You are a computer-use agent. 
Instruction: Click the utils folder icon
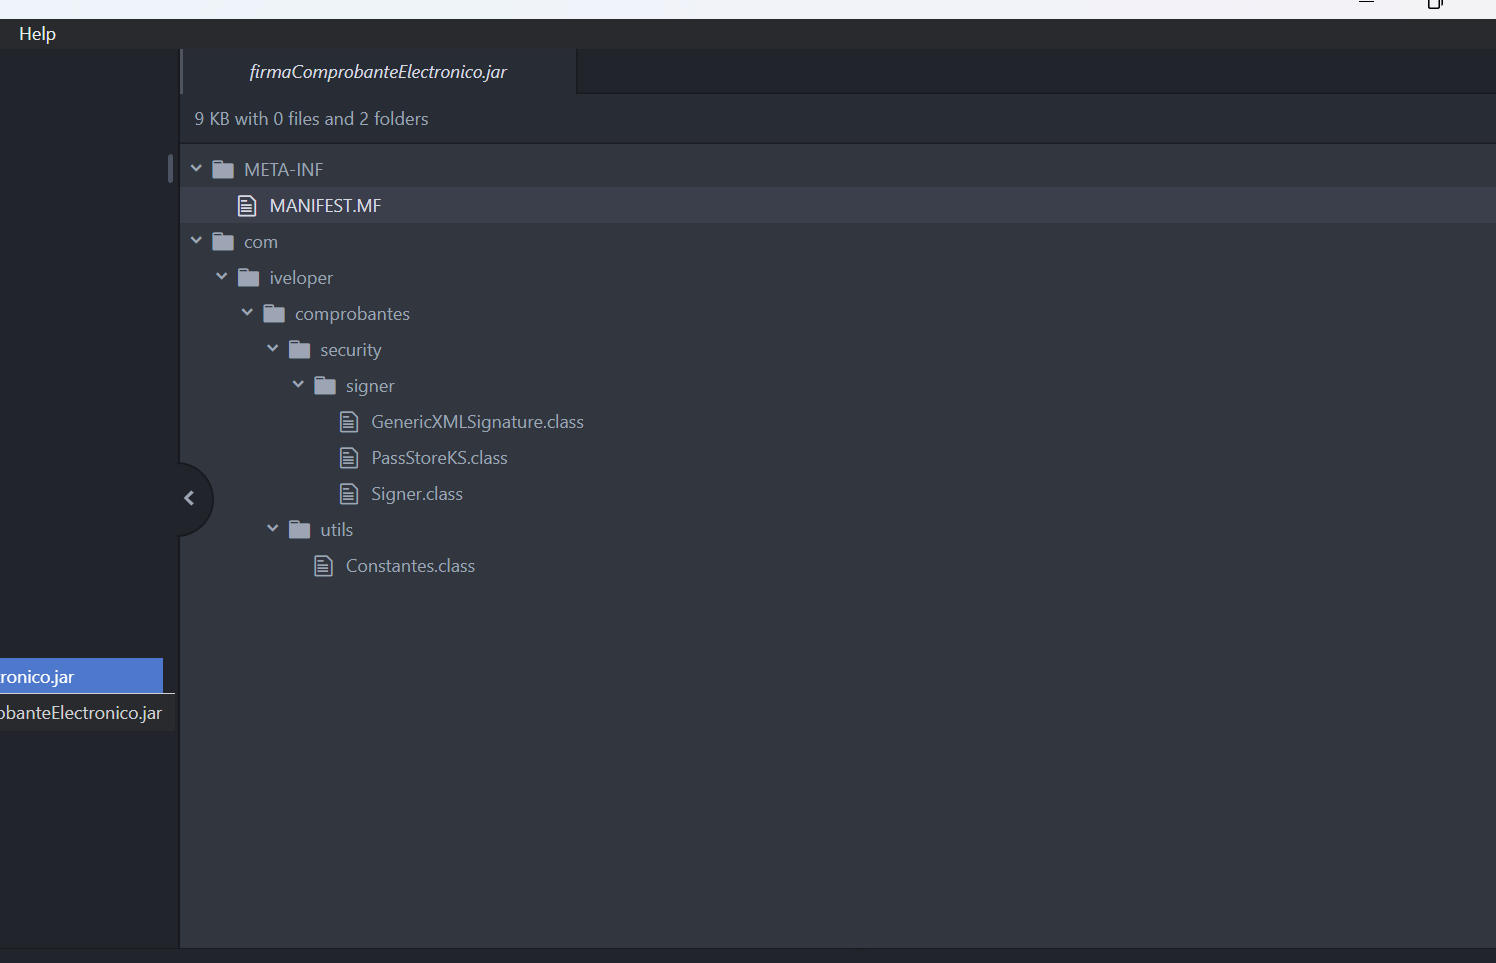(x=300, y=530)
